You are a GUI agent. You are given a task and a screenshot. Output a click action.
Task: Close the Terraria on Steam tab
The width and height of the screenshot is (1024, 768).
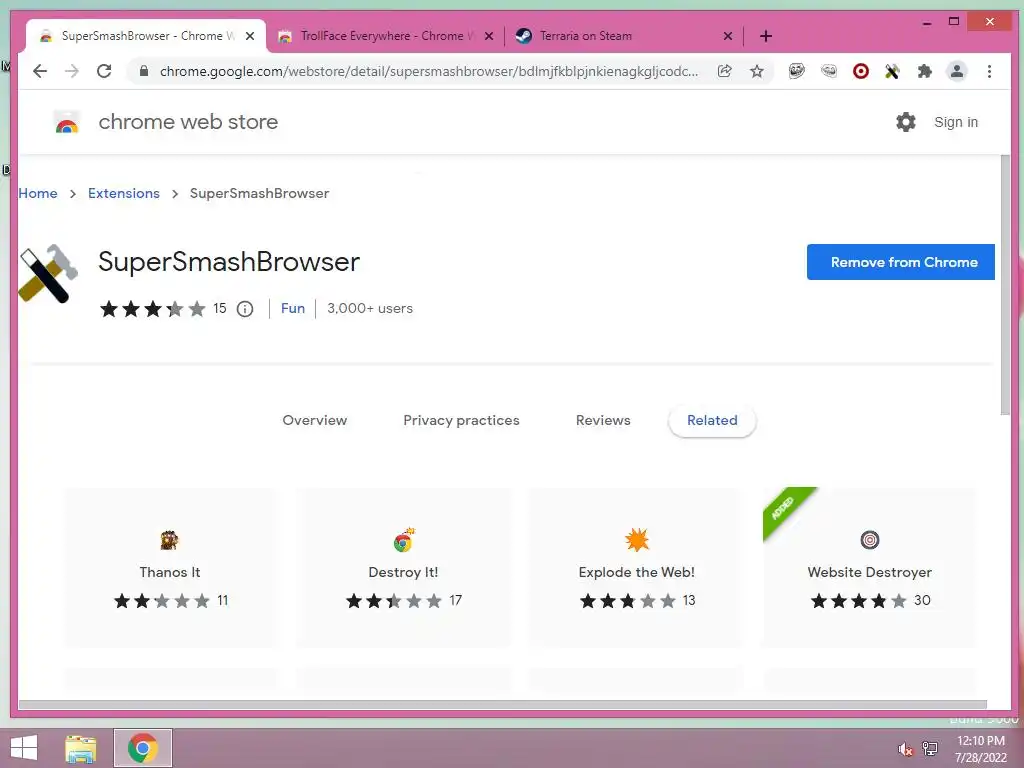coord(728,36)
